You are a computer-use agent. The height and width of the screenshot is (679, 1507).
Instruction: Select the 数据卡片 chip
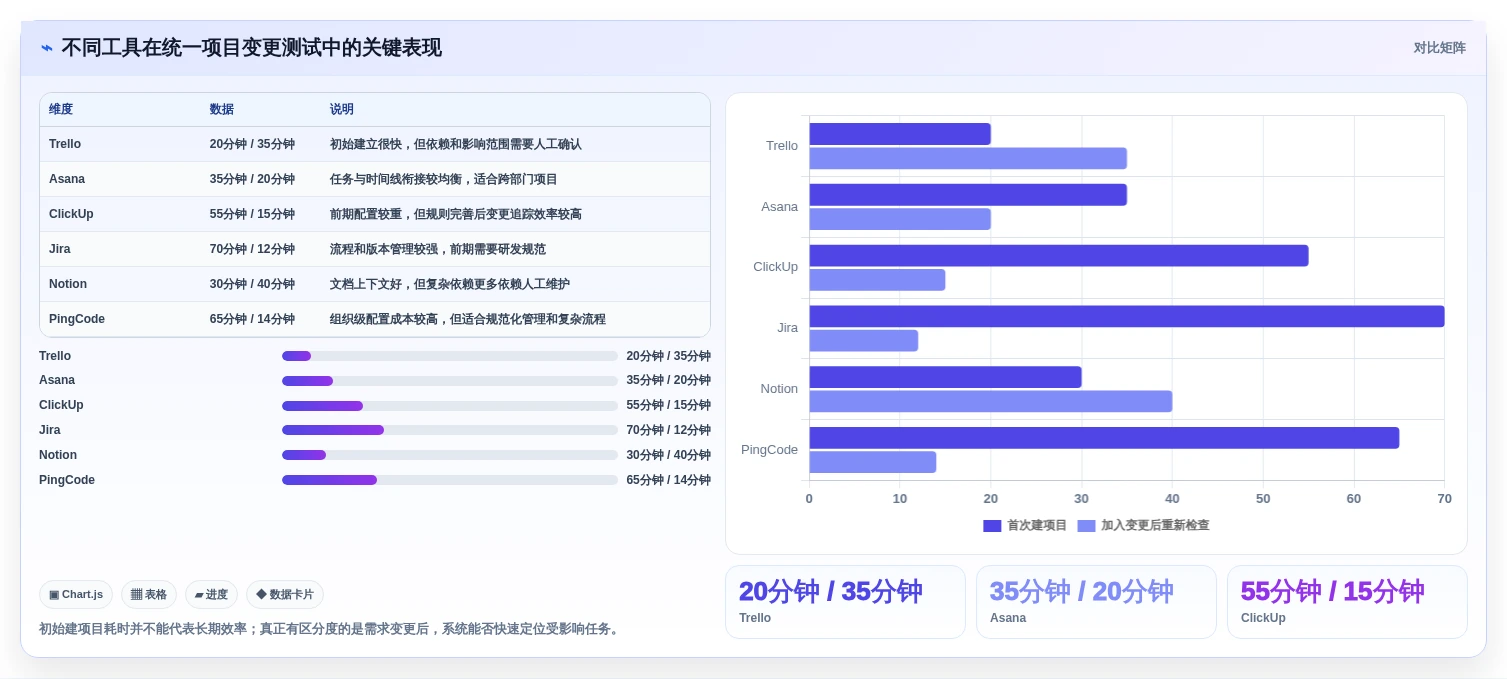(x=285, y=594)
